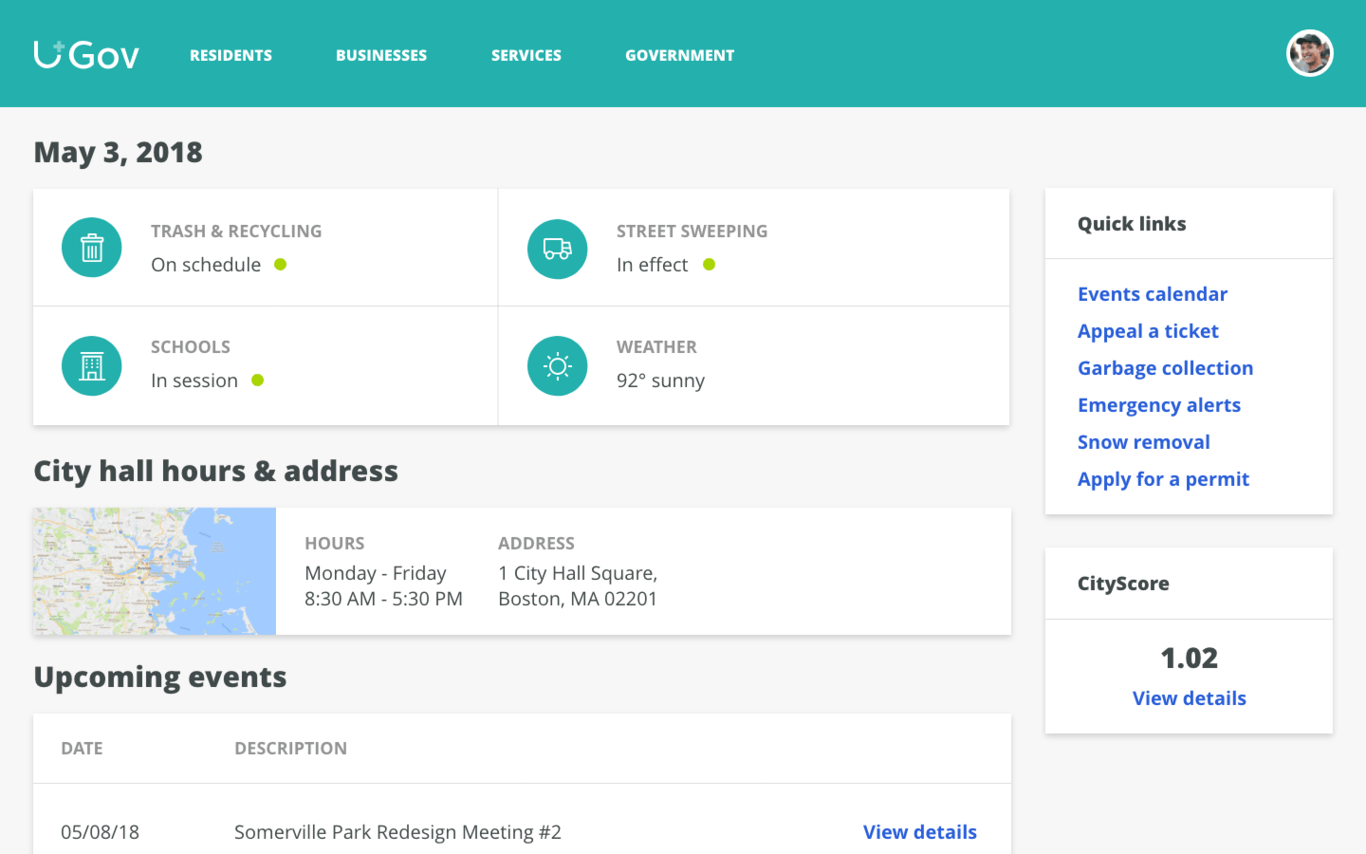Click the UGov logo
The width and height of the screenshot is (1366, 854).
pos(86,55)
